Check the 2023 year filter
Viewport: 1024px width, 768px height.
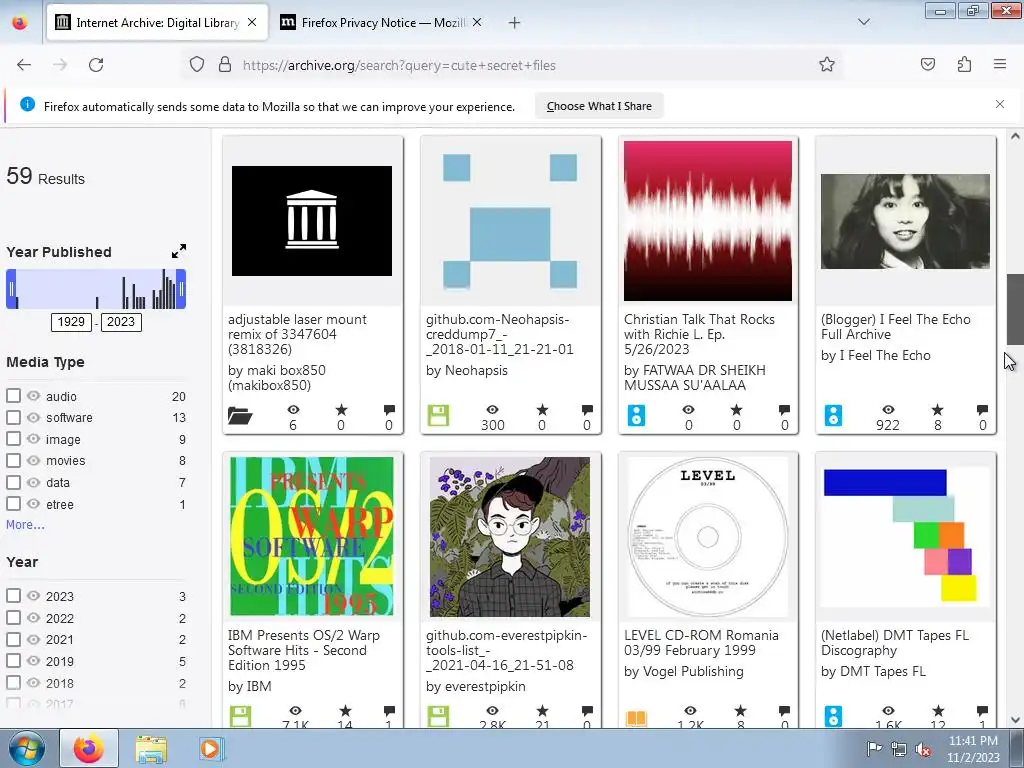(13, 596)
